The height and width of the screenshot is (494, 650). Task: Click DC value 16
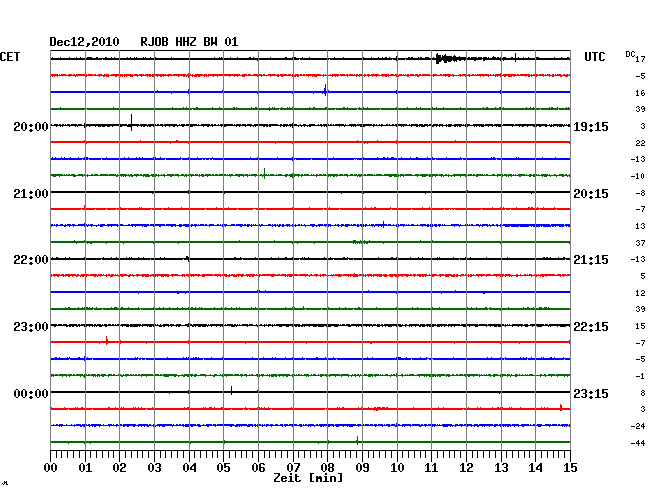[x=640, y=93]
